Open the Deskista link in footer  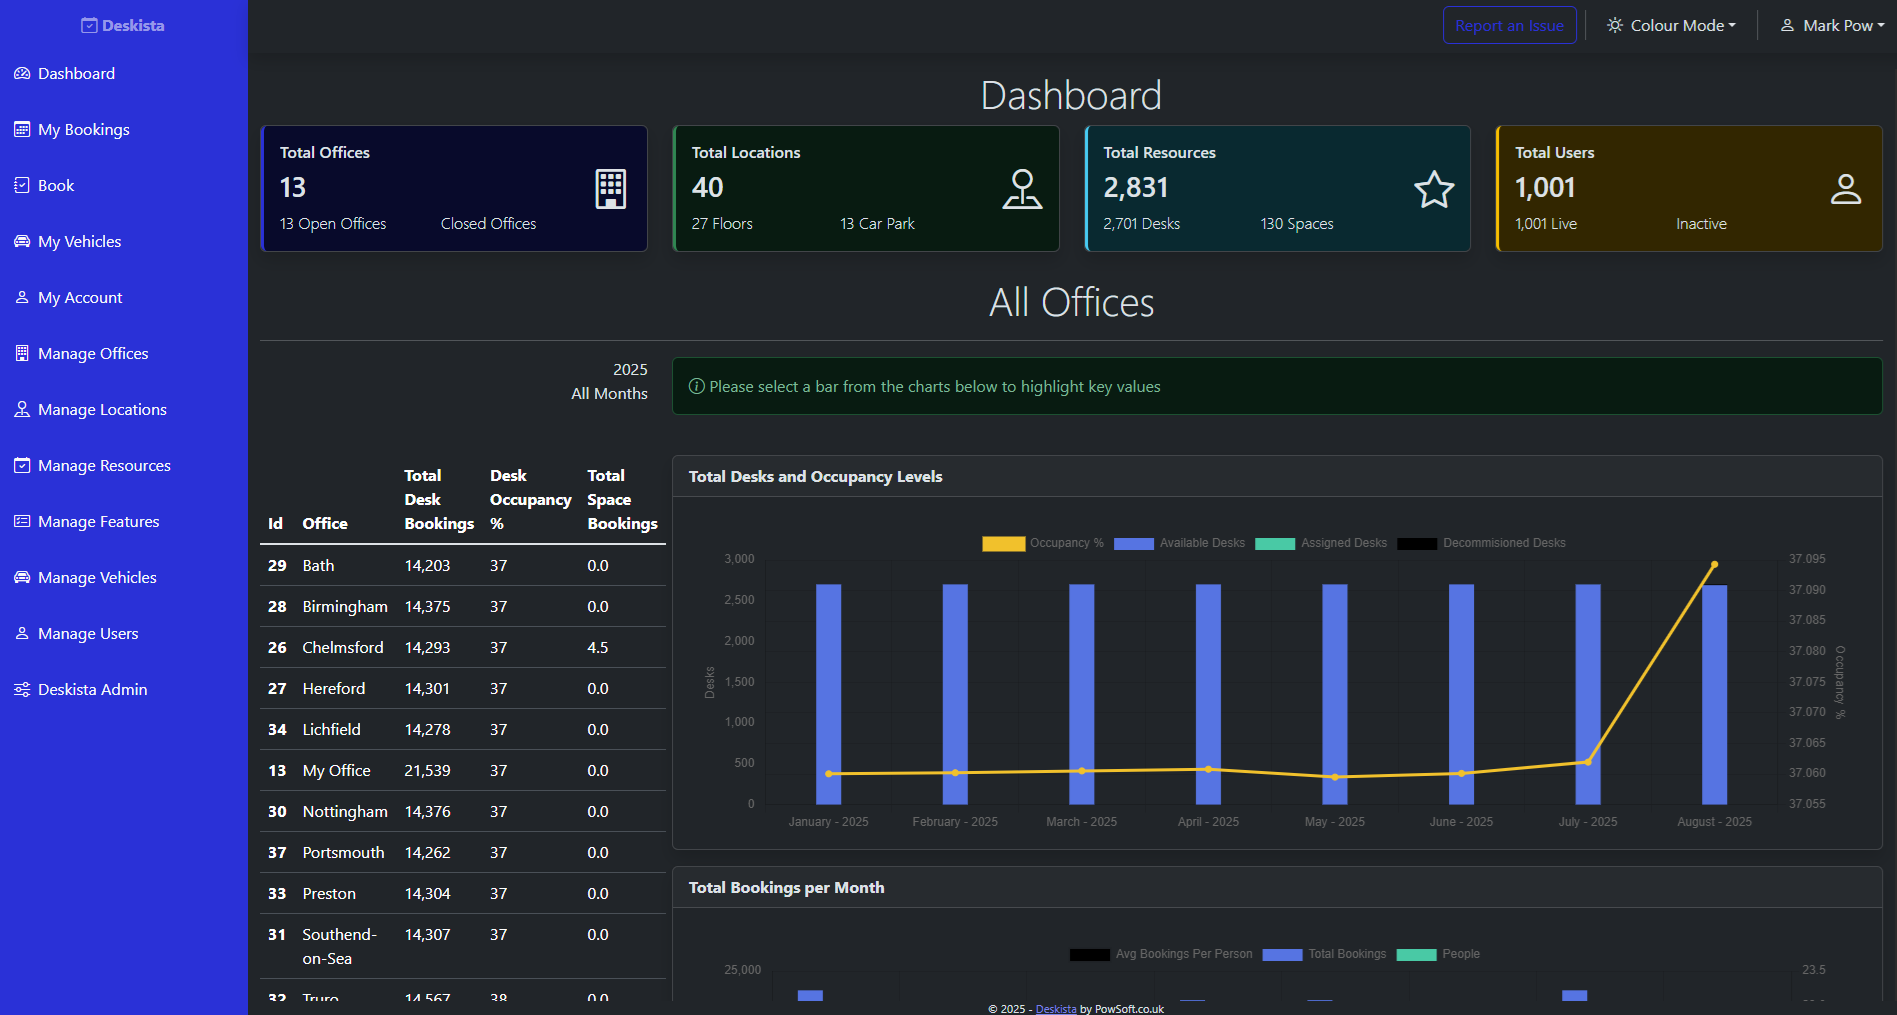(x=1056, y=1009)
